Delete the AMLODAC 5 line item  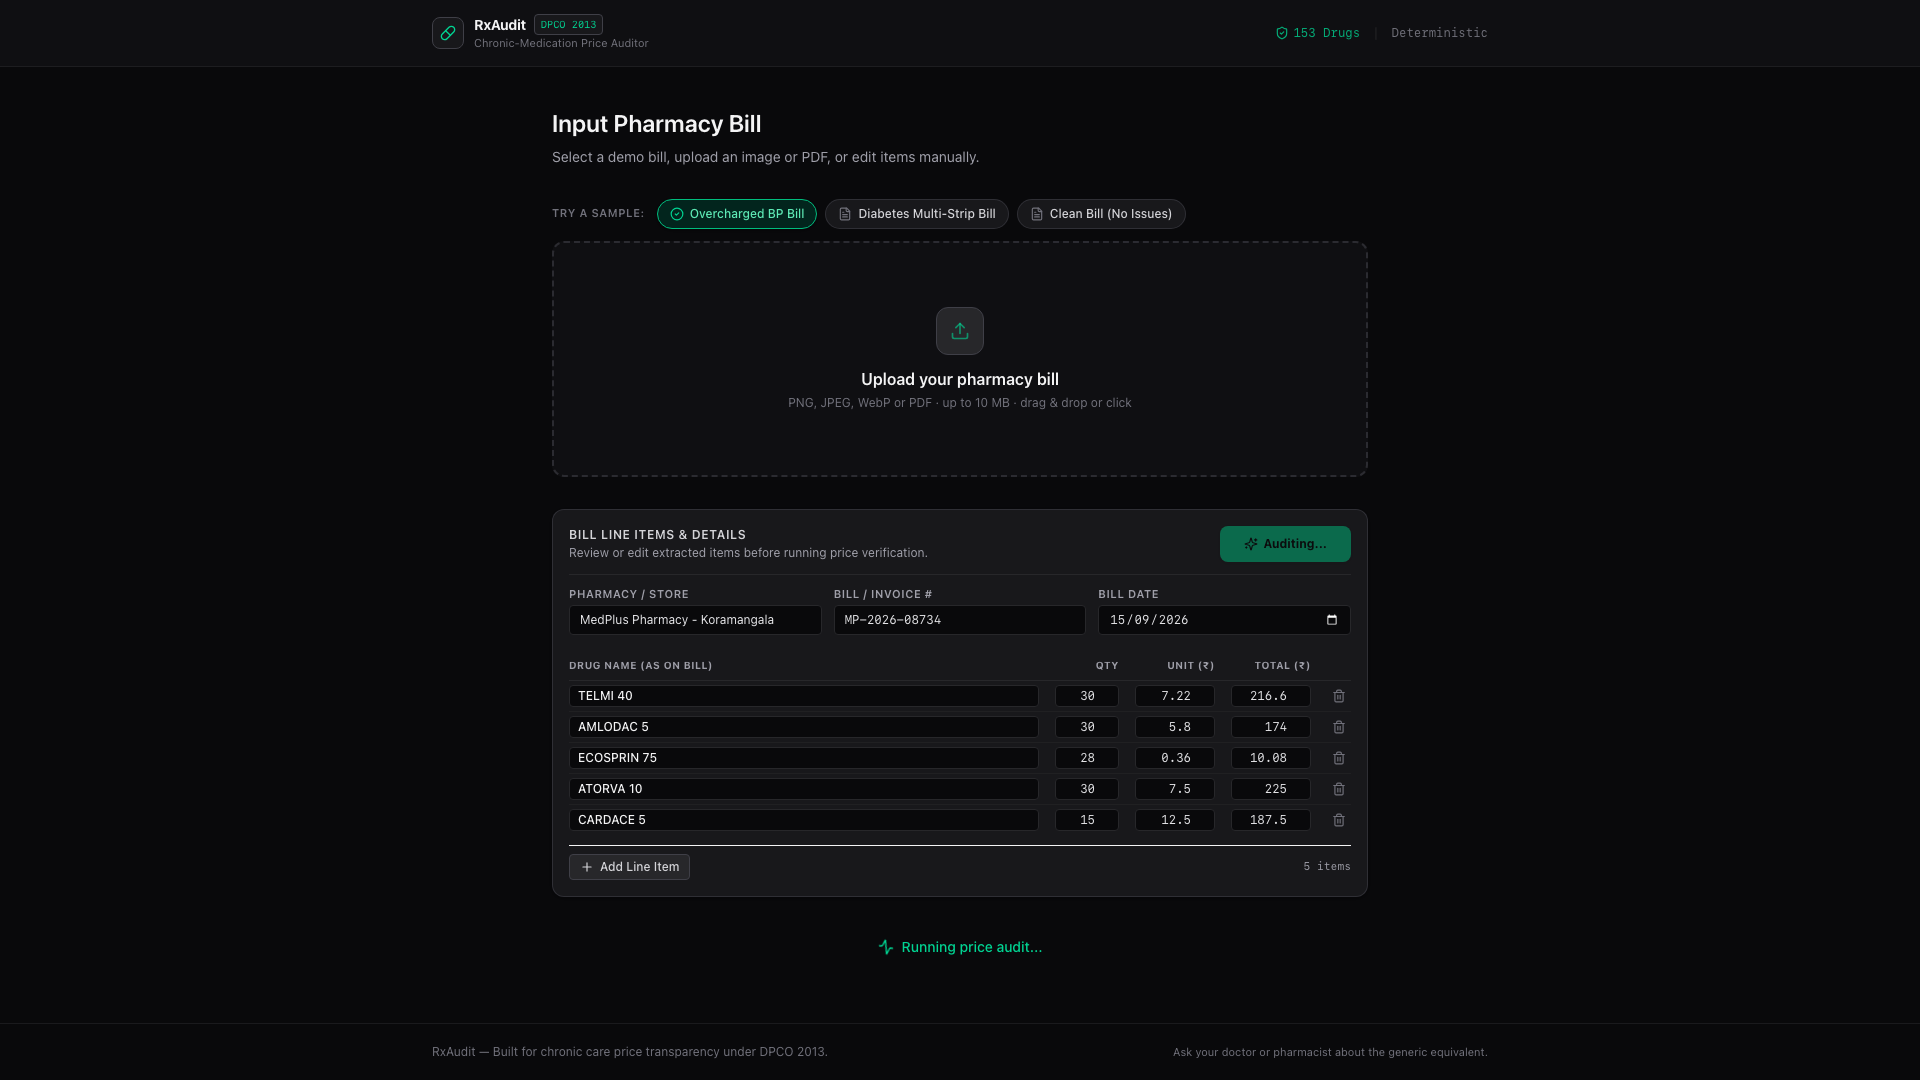1339,727
